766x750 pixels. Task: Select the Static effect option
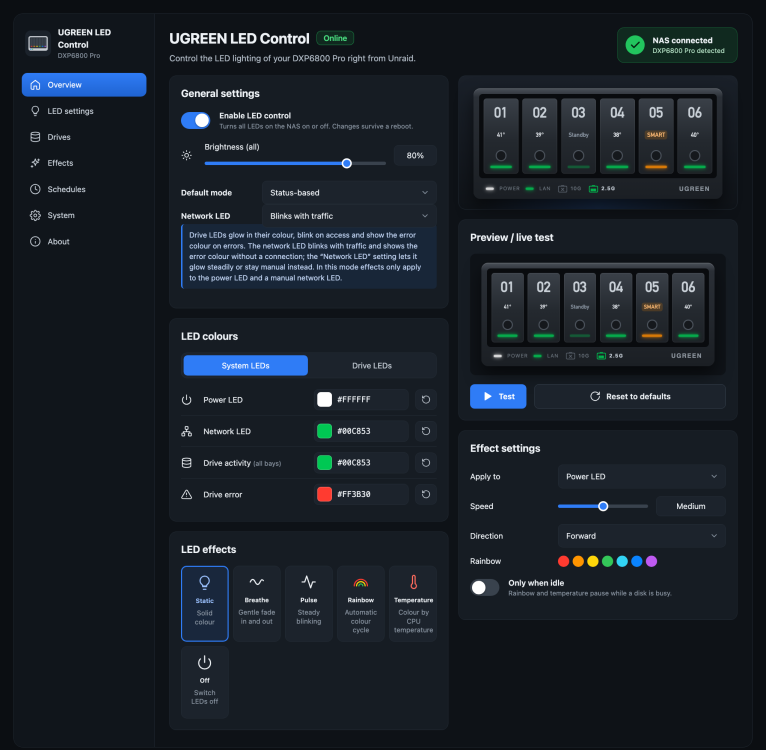(x=205, y=603)
